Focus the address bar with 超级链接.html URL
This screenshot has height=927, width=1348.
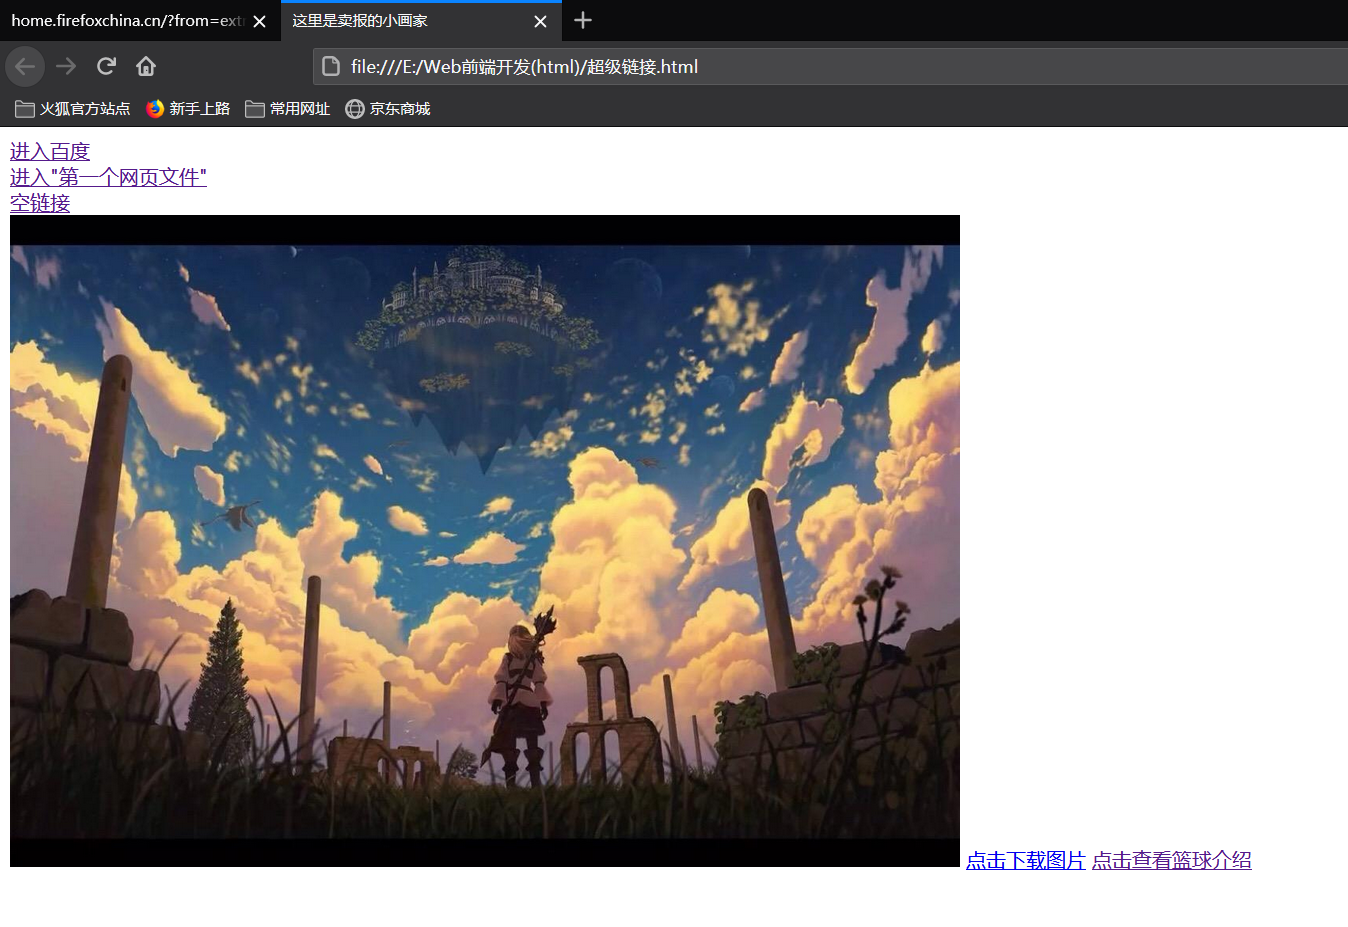(x=830, y=67)
